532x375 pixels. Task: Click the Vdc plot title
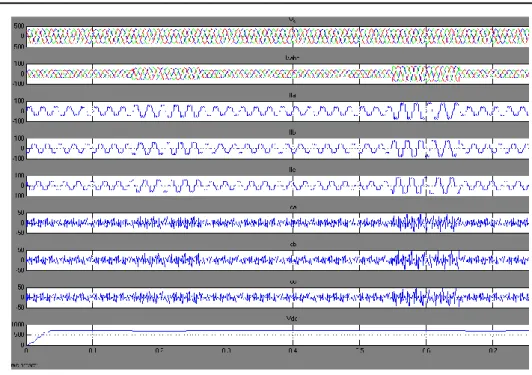tap(292, 319)
